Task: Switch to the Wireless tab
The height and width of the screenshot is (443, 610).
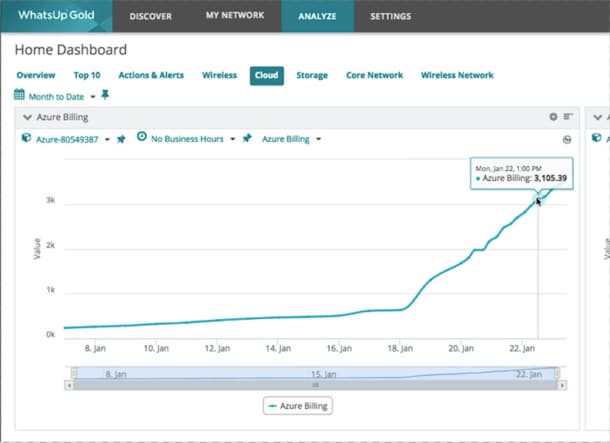Action: (x=219, y=75)
